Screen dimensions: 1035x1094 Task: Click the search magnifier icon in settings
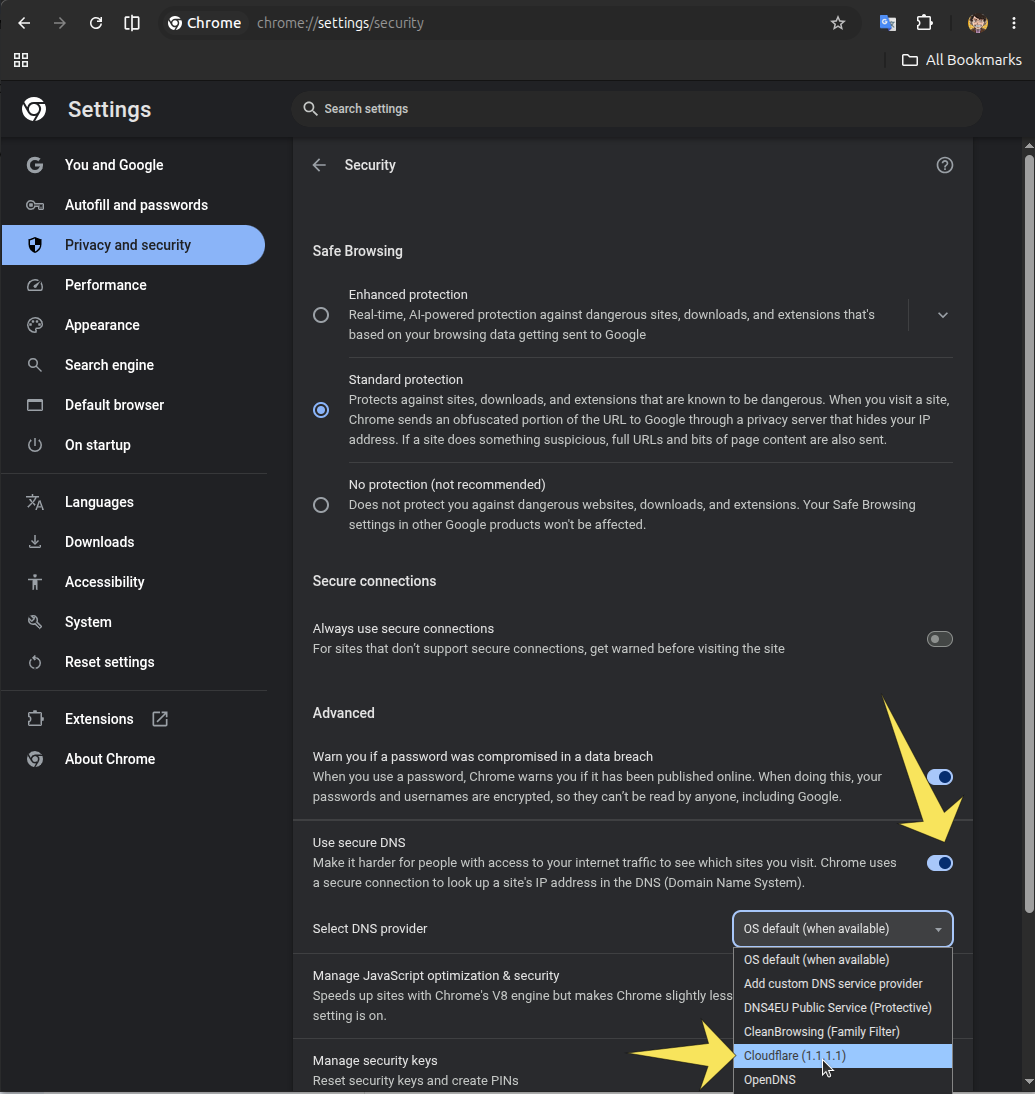click(x=310, y=108)
